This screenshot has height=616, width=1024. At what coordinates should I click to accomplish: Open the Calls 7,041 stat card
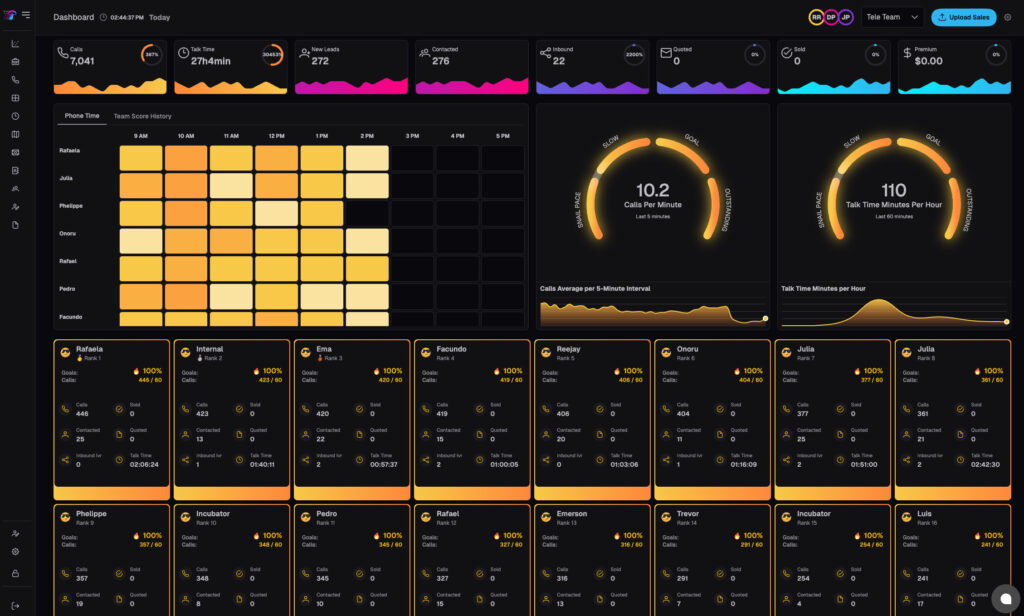click(109, 67)
